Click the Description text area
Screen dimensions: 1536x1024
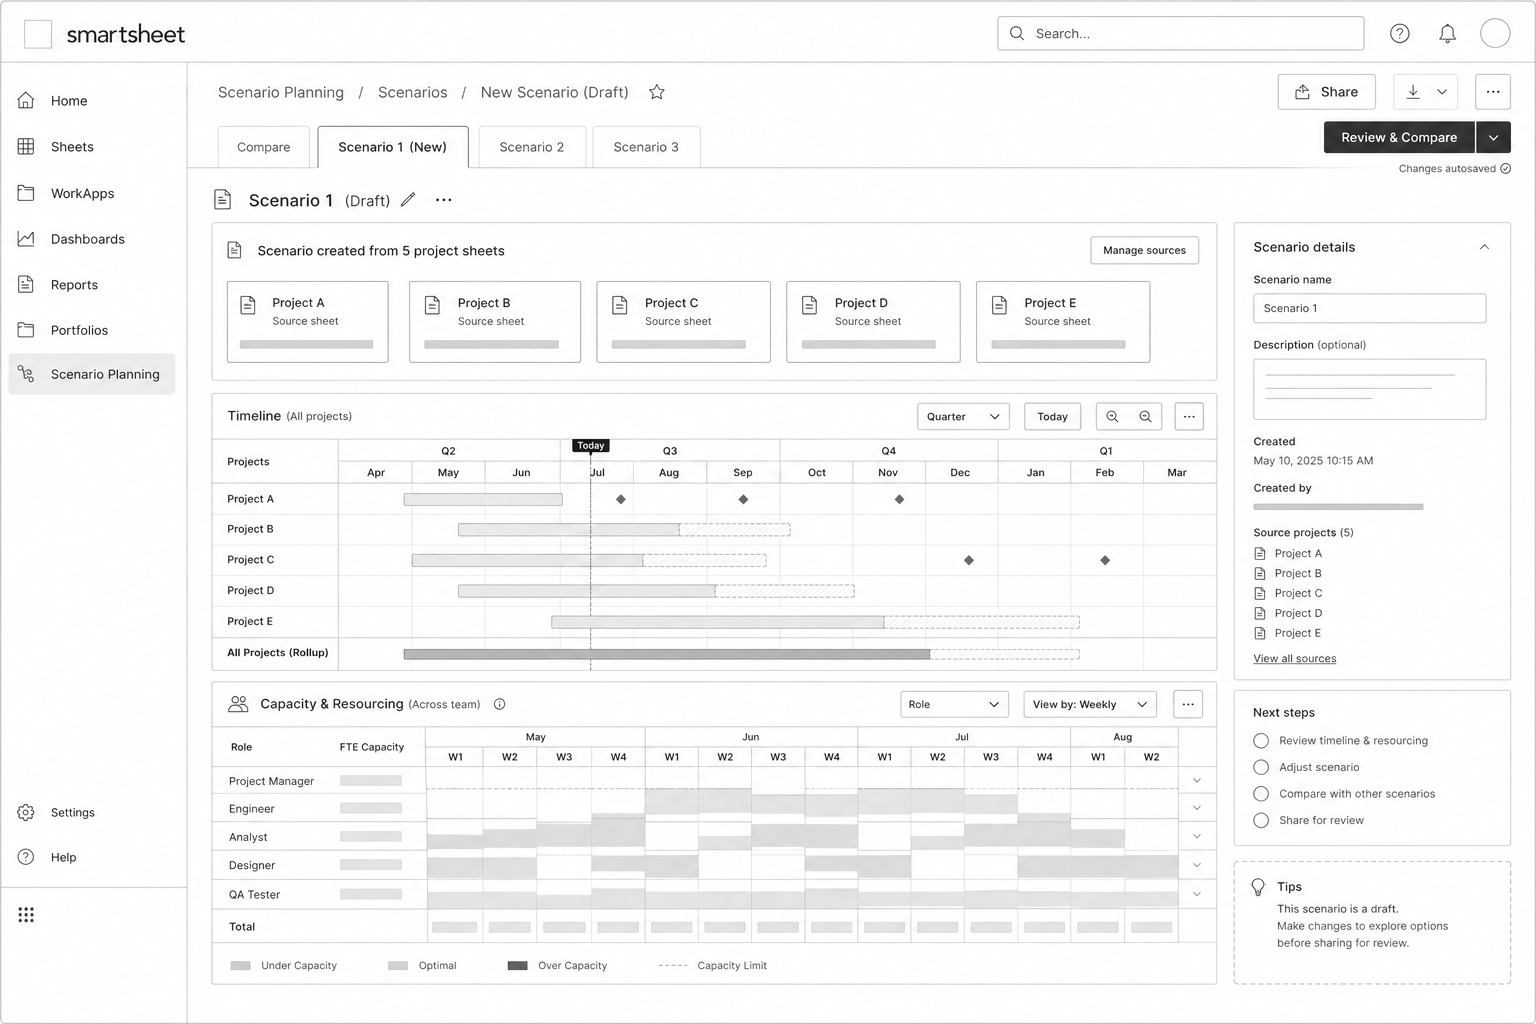point(1369,389)
